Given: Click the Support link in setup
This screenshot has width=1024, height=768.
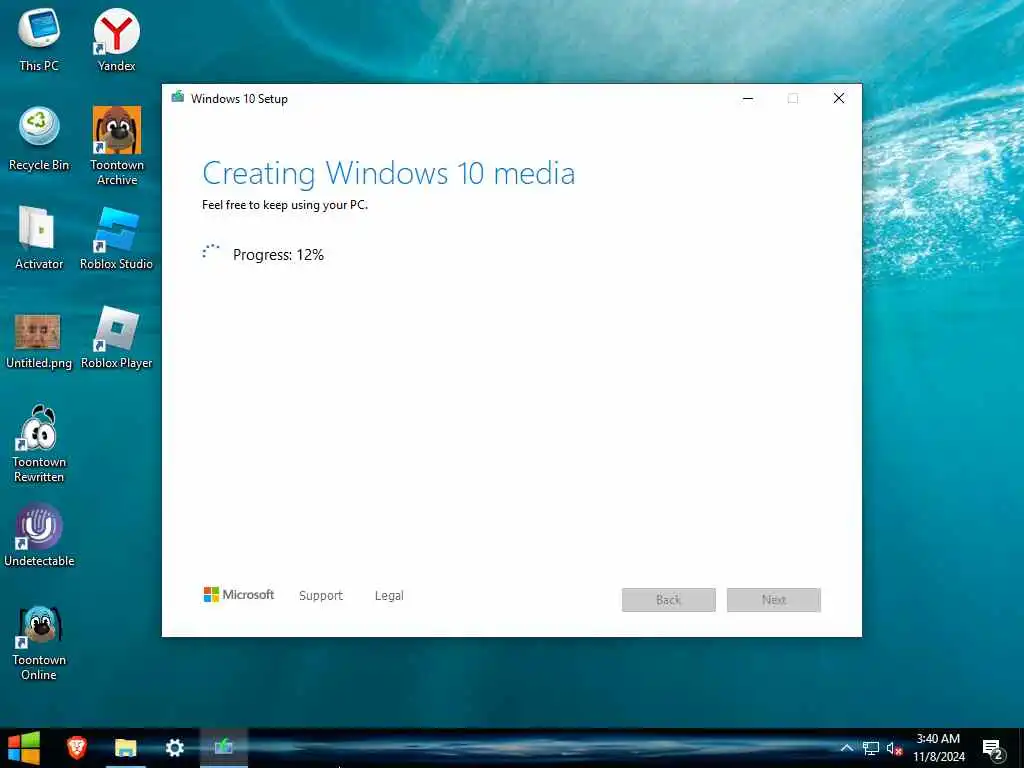Looking at the screenshot, I should 321,596.
